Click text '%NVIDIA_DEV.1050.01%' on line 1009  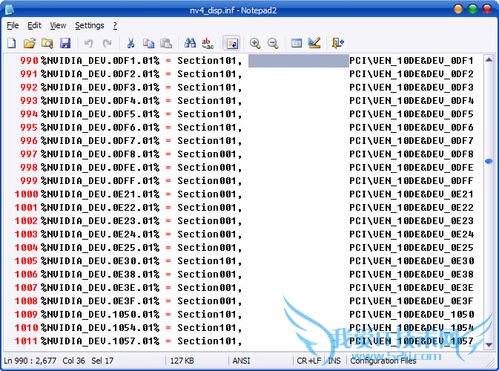tap(100, 314)
